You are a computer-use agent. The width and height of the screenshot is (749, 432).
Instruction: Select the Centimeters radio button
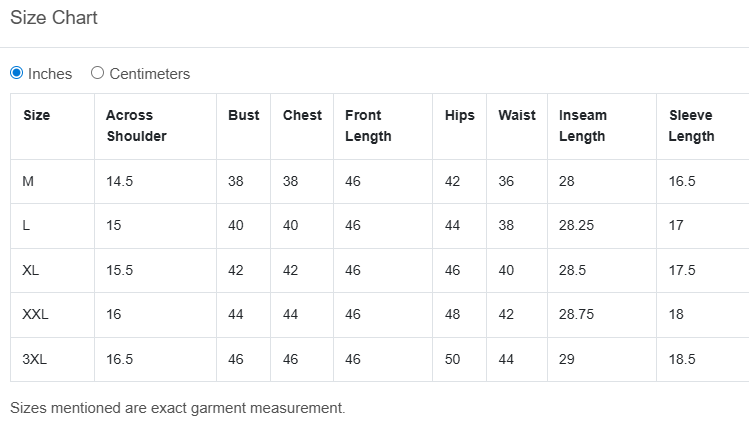pos(97,73)
